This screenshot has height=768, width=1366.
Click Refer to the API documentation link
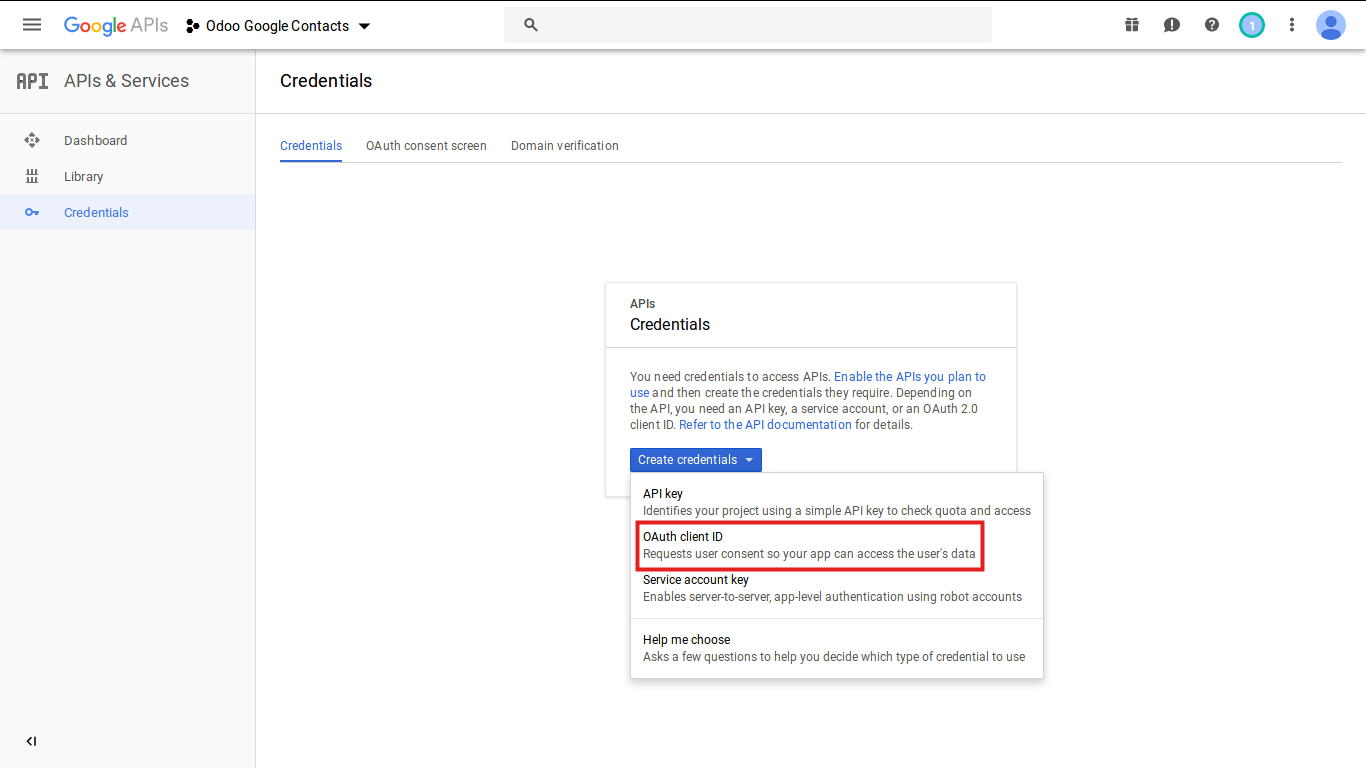point(765,425)
